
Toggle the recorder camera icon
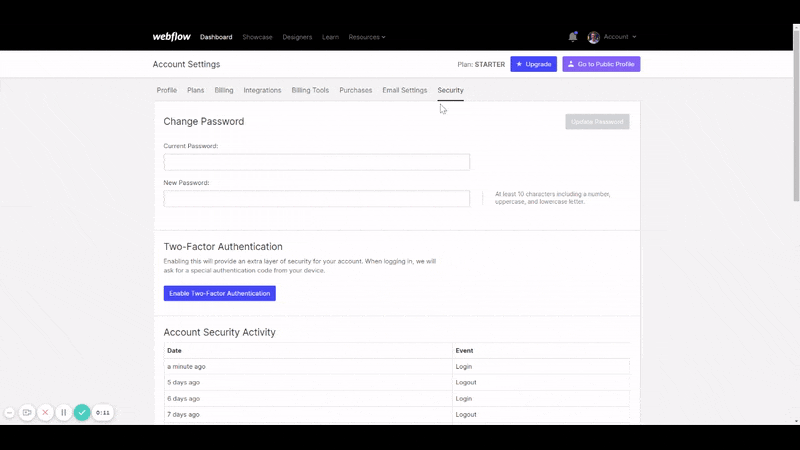point(27,412)
